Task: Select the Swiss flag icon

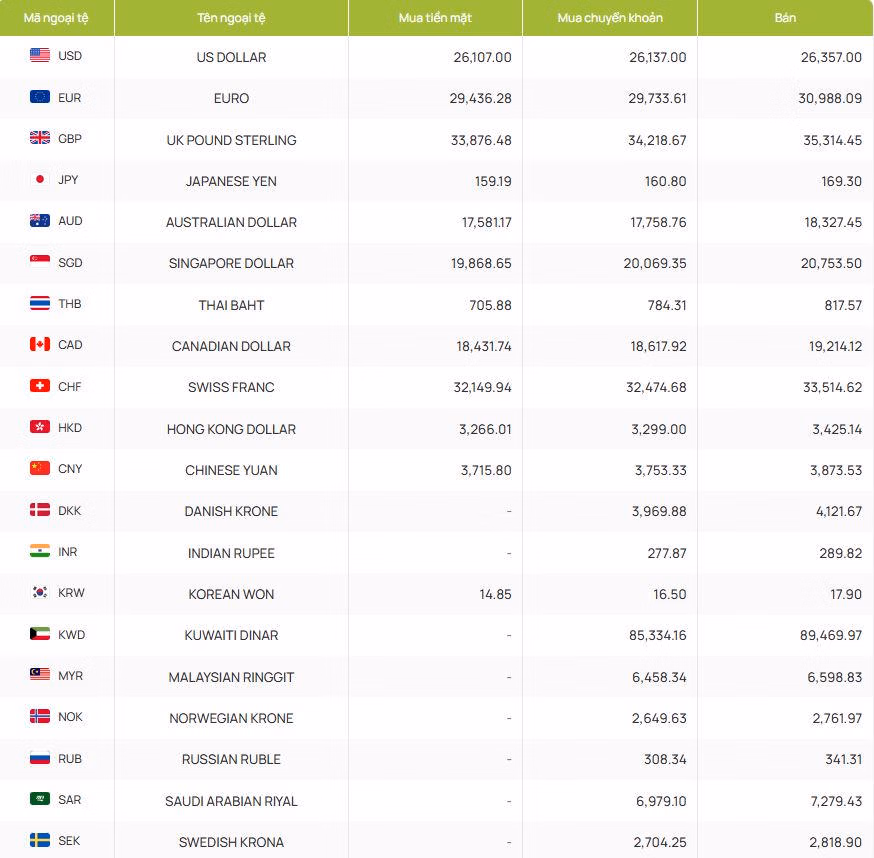Action: click(40, 386)
